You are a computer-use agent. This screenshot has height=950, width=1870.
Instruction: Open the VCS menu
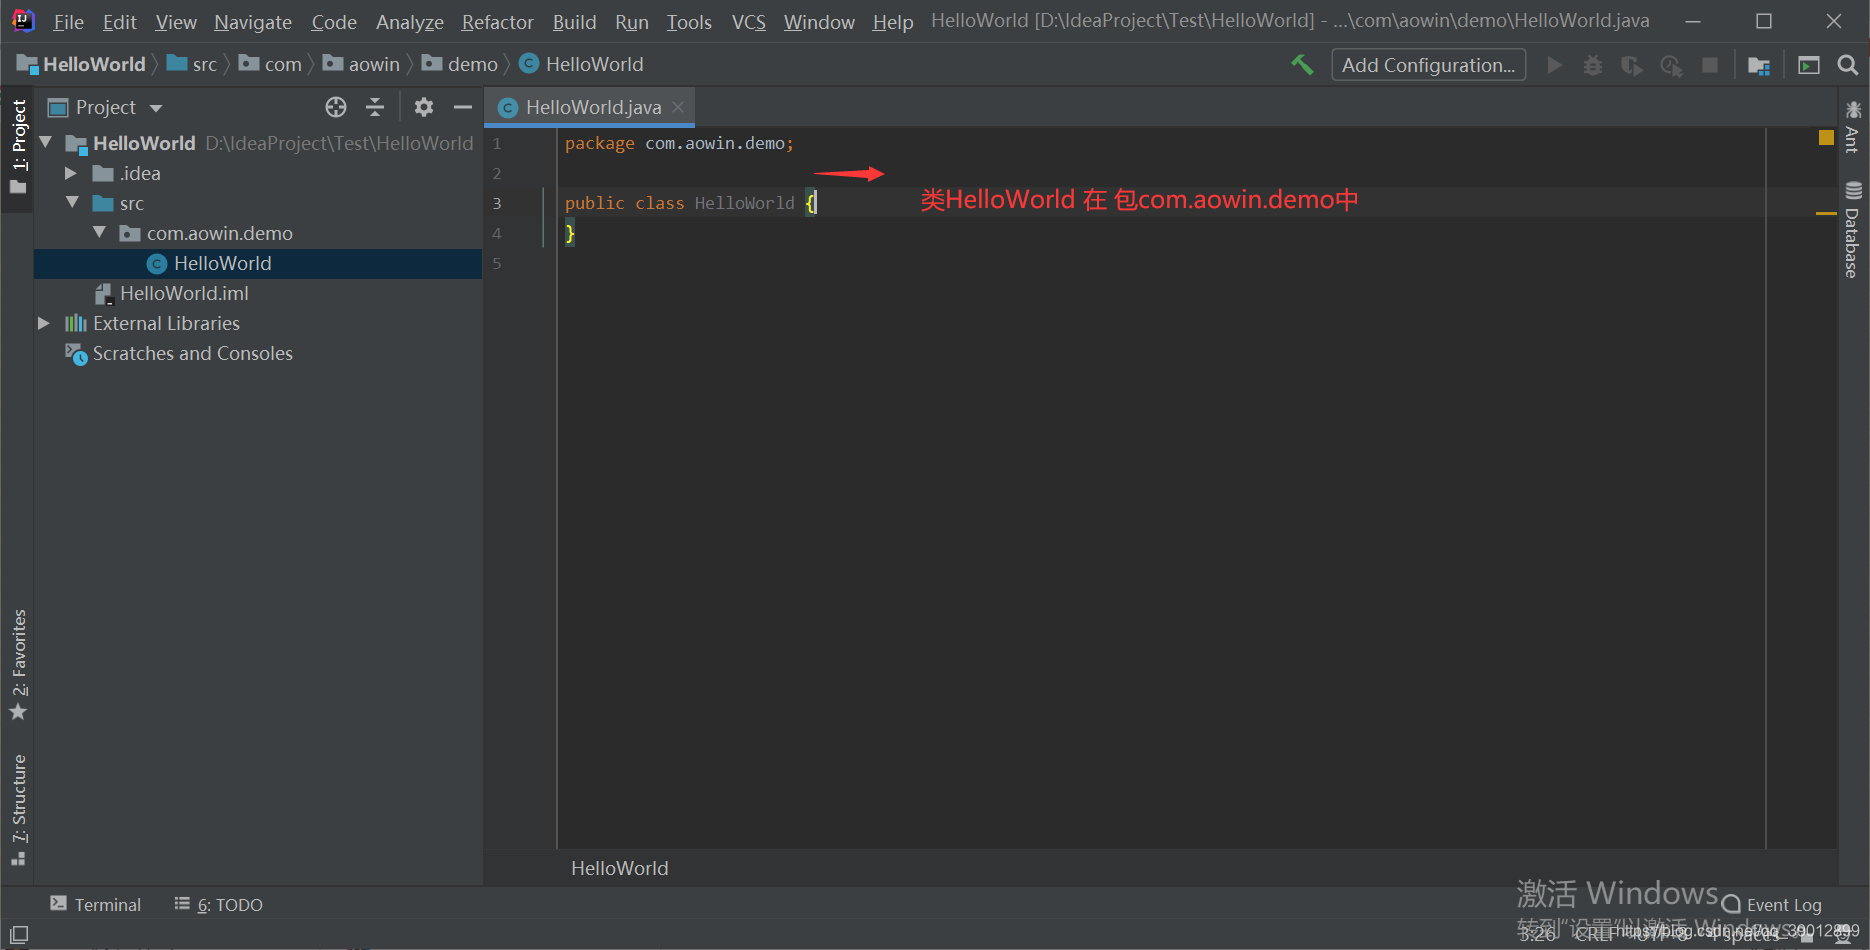click(x=748, y=22)
